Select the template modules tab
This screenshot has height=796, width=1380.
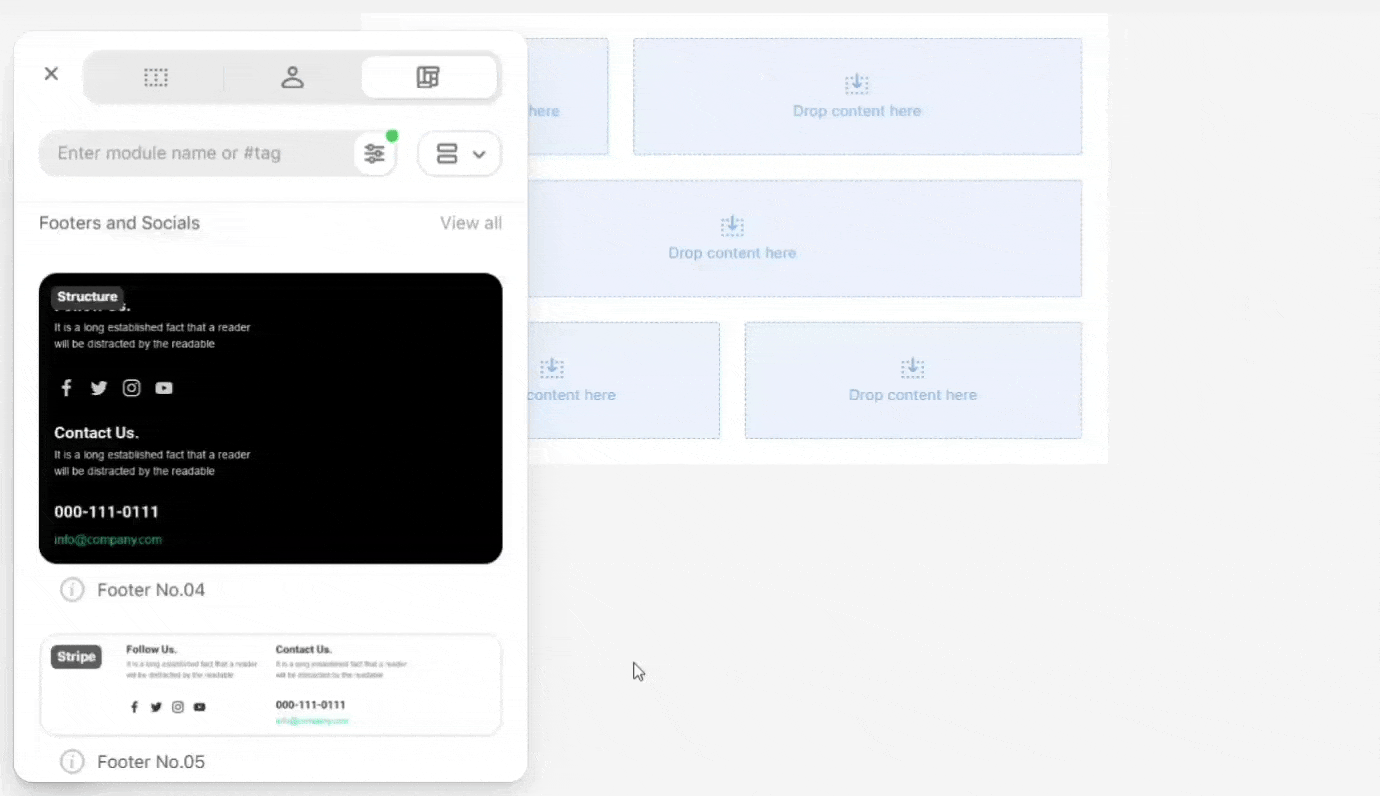pyautogui.click(x=428, y=77)
